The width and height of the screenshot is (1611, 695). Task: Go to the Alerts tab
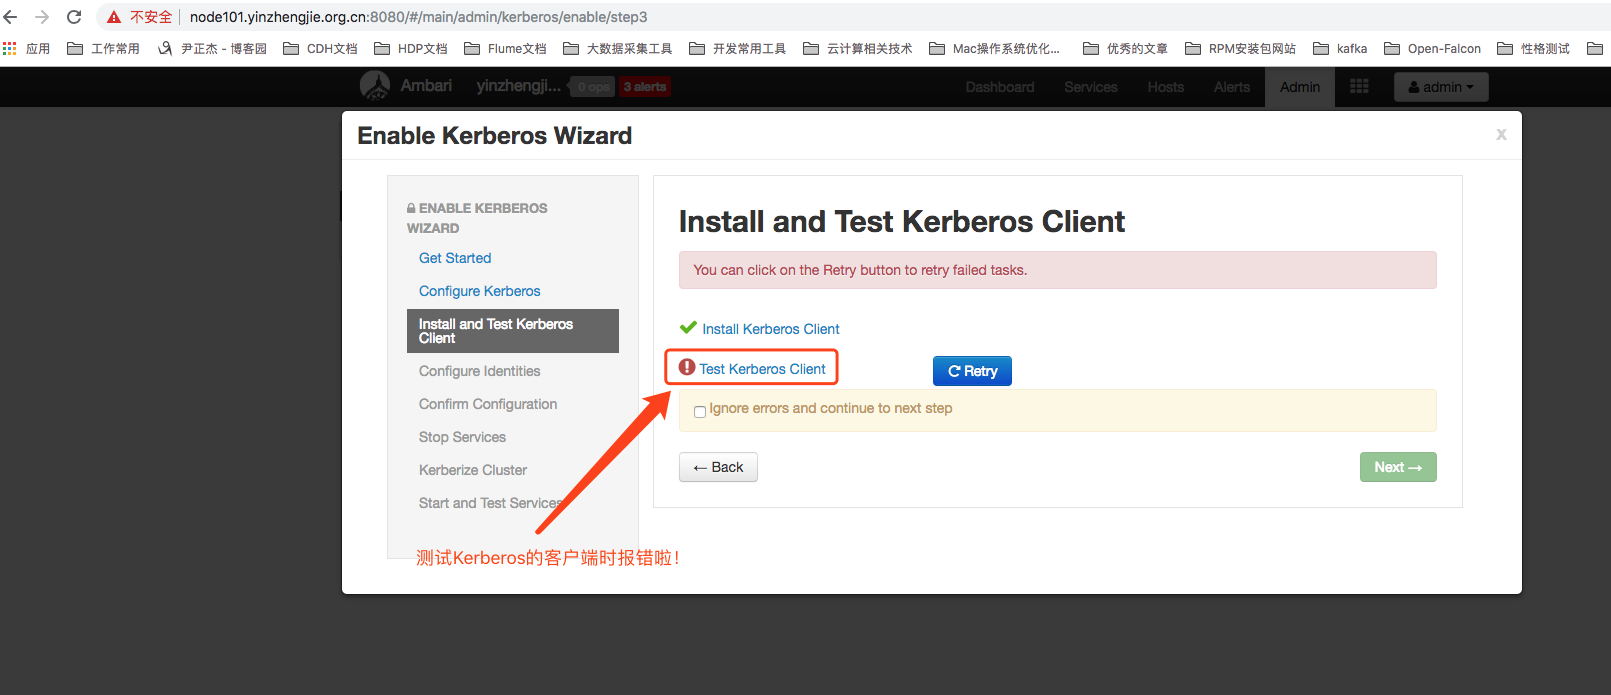1232,87
